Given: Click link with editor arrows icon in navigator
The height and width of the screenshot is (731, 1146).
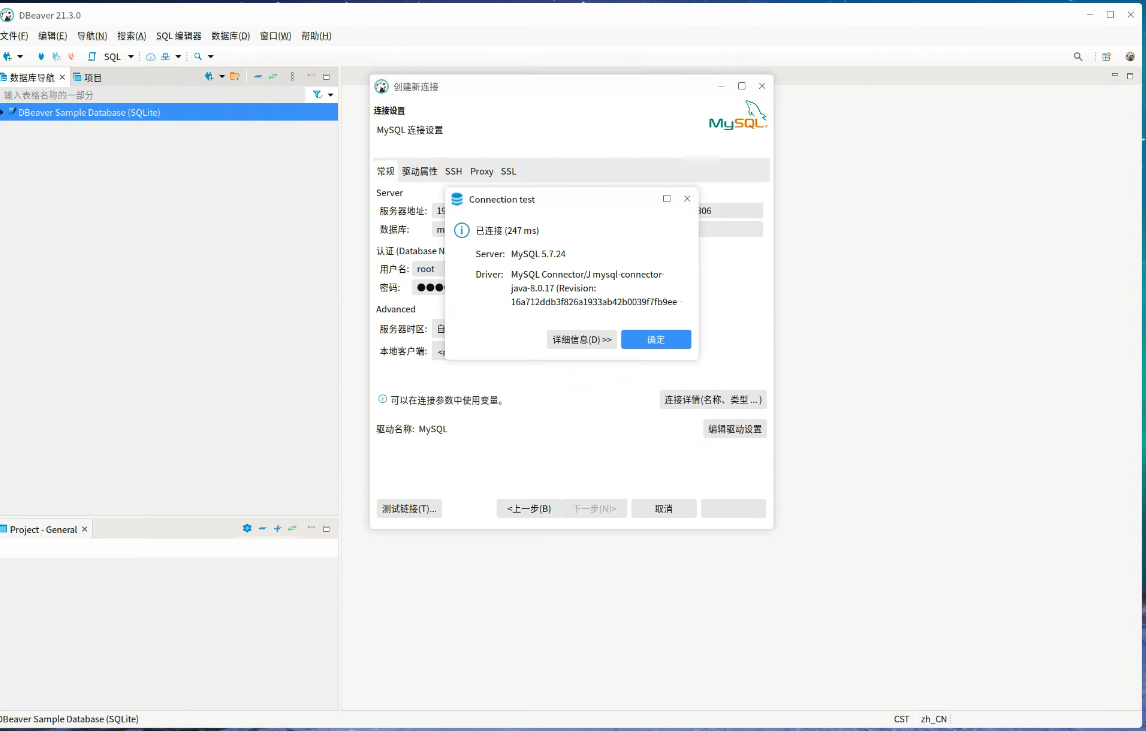Looking at the screenshot, I should pos(273,76).
